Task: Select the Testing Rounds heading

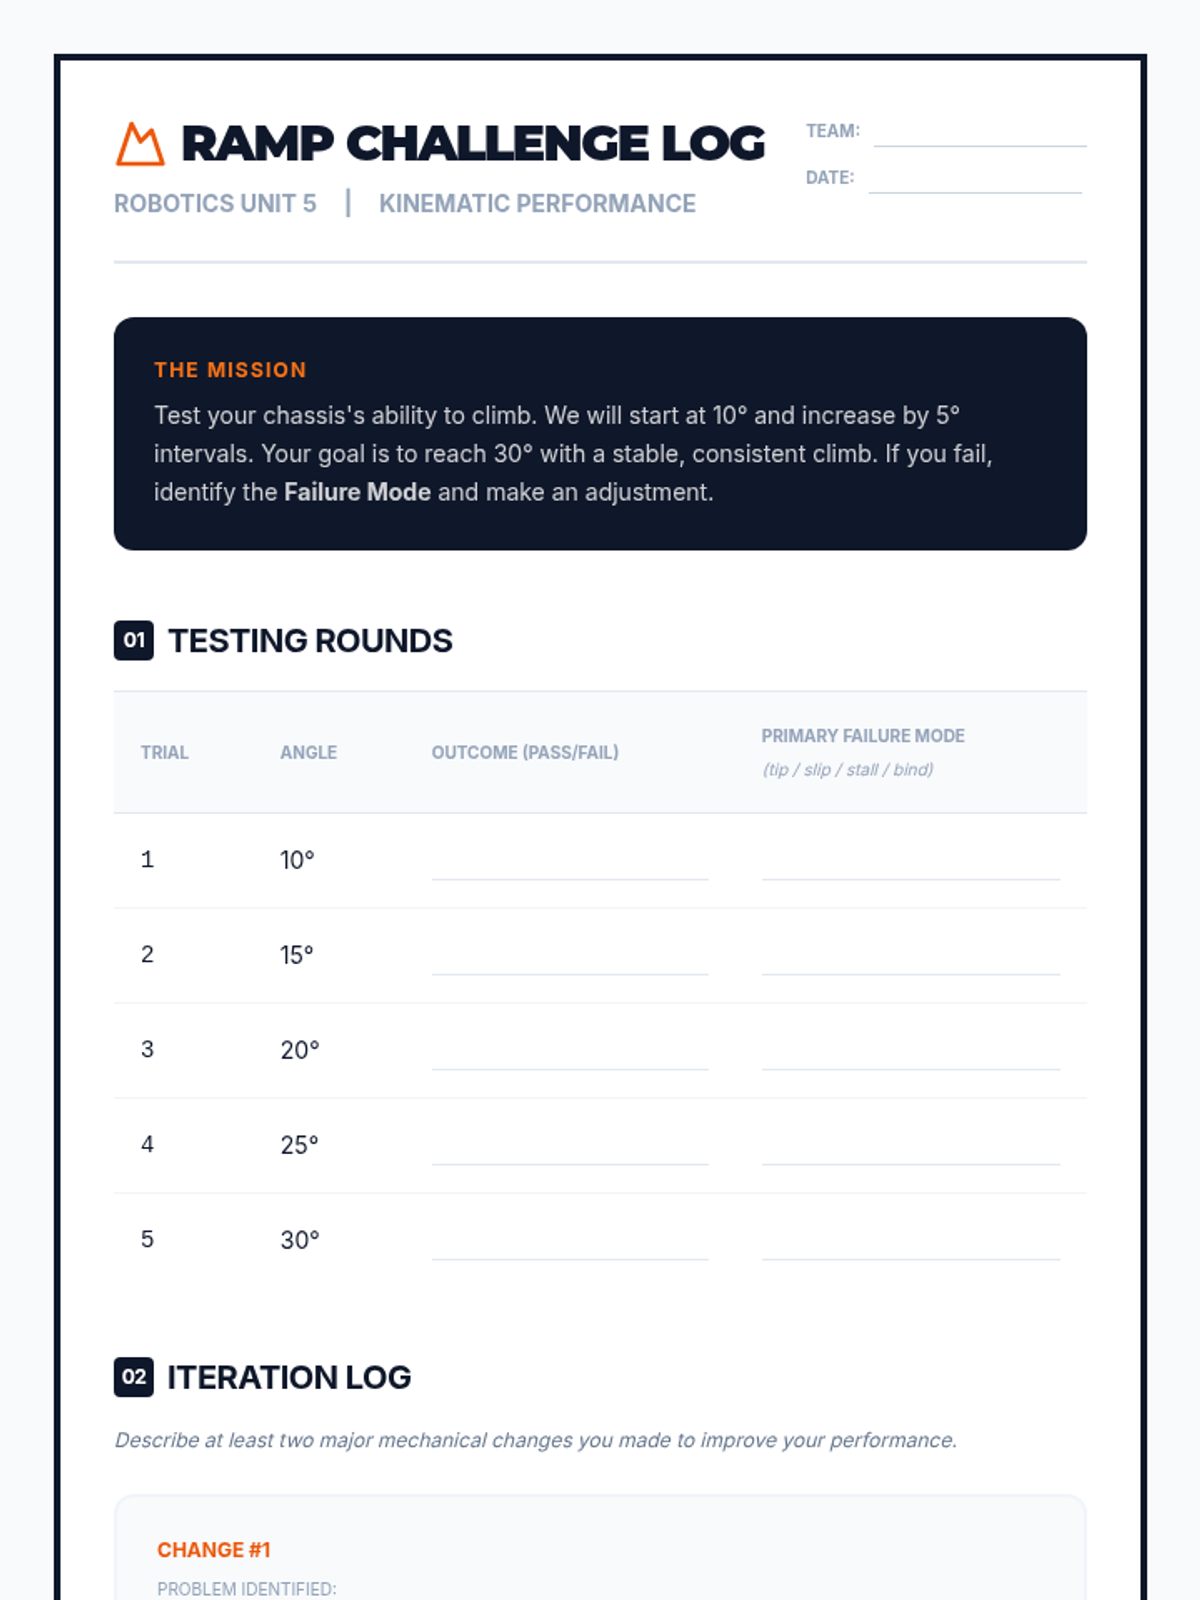Action: [x=310, y=641]
